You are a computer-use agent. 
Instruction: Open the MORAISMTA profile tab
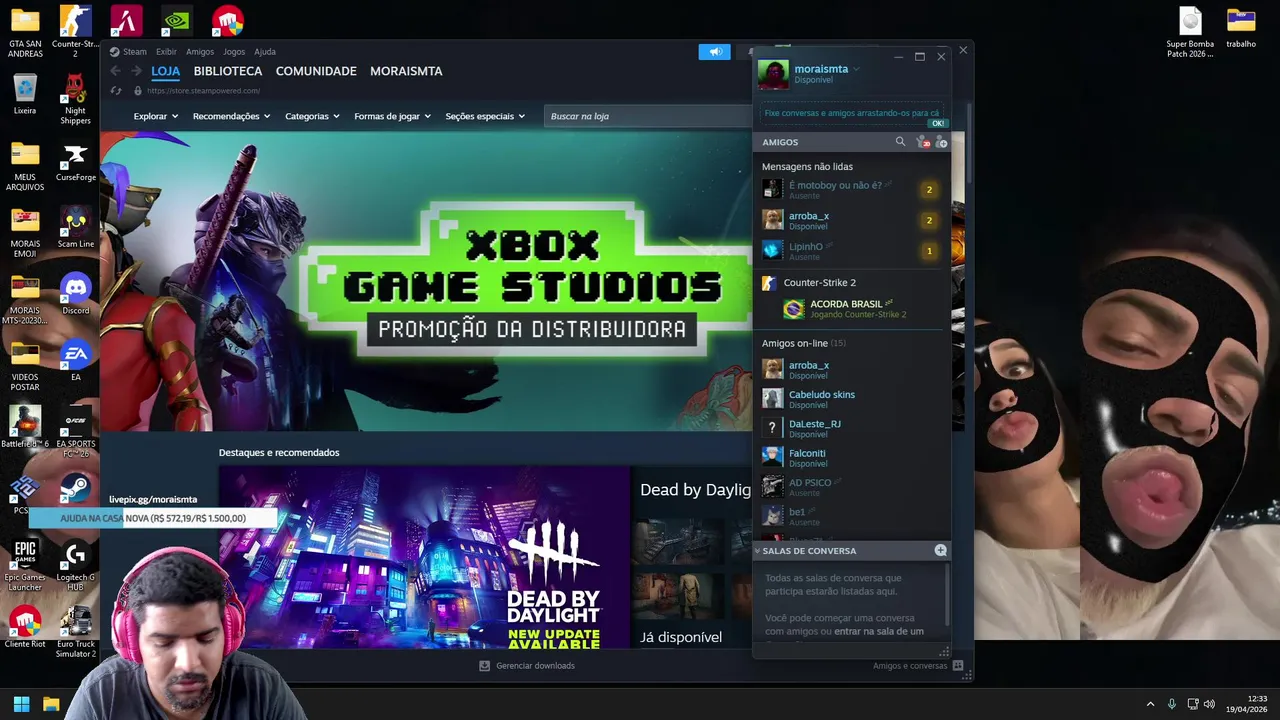[x=406, y=71]
